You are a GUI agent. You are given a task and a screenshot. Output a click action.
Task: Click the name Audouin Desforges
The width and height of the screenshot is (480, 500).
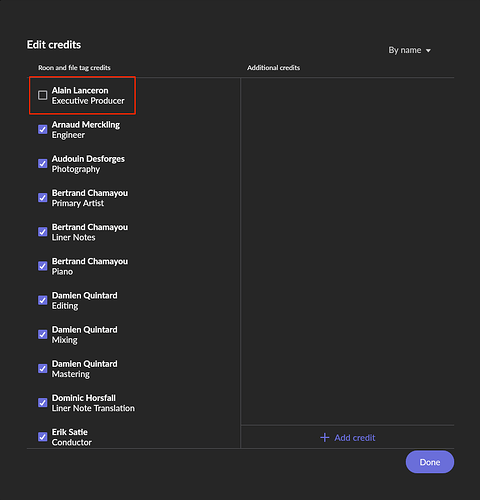pos(88,159)
